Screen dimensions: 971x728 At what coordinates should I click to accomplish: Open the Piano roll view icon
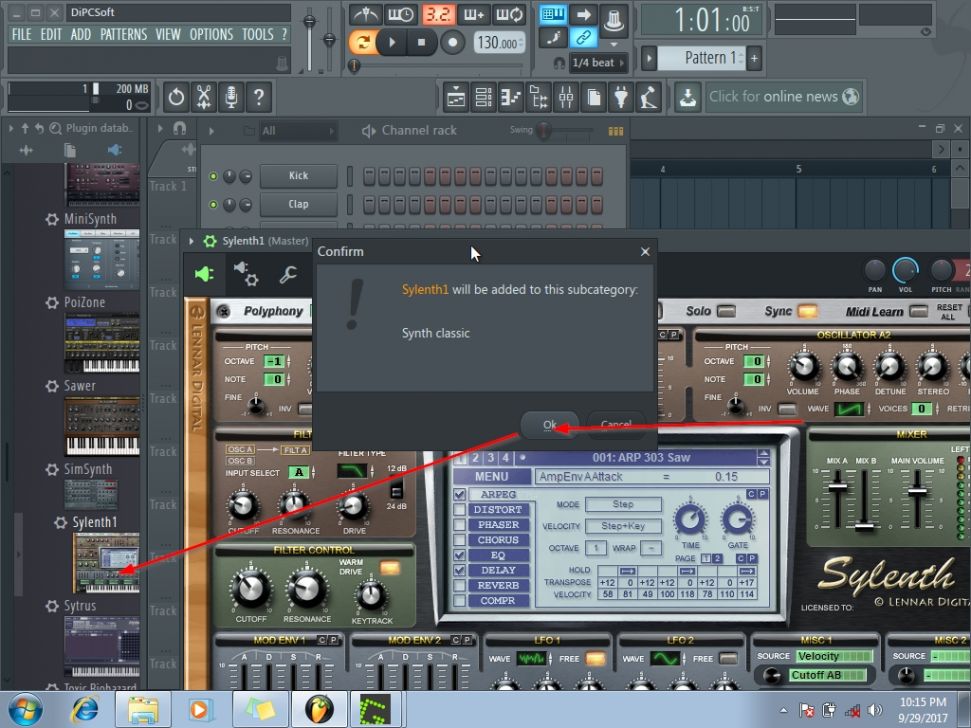(511, 97)
